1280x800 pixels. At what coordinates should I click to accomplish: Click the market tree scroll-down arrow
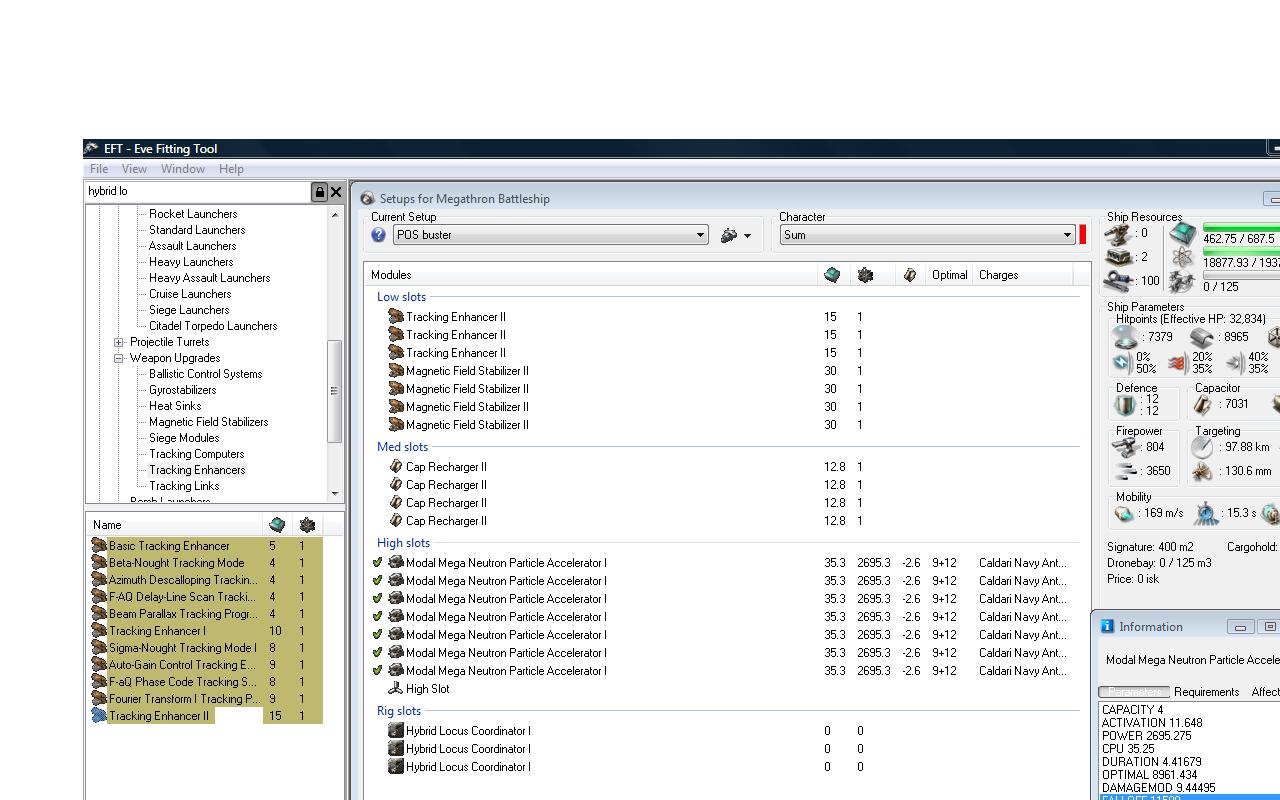coord(335,494)
